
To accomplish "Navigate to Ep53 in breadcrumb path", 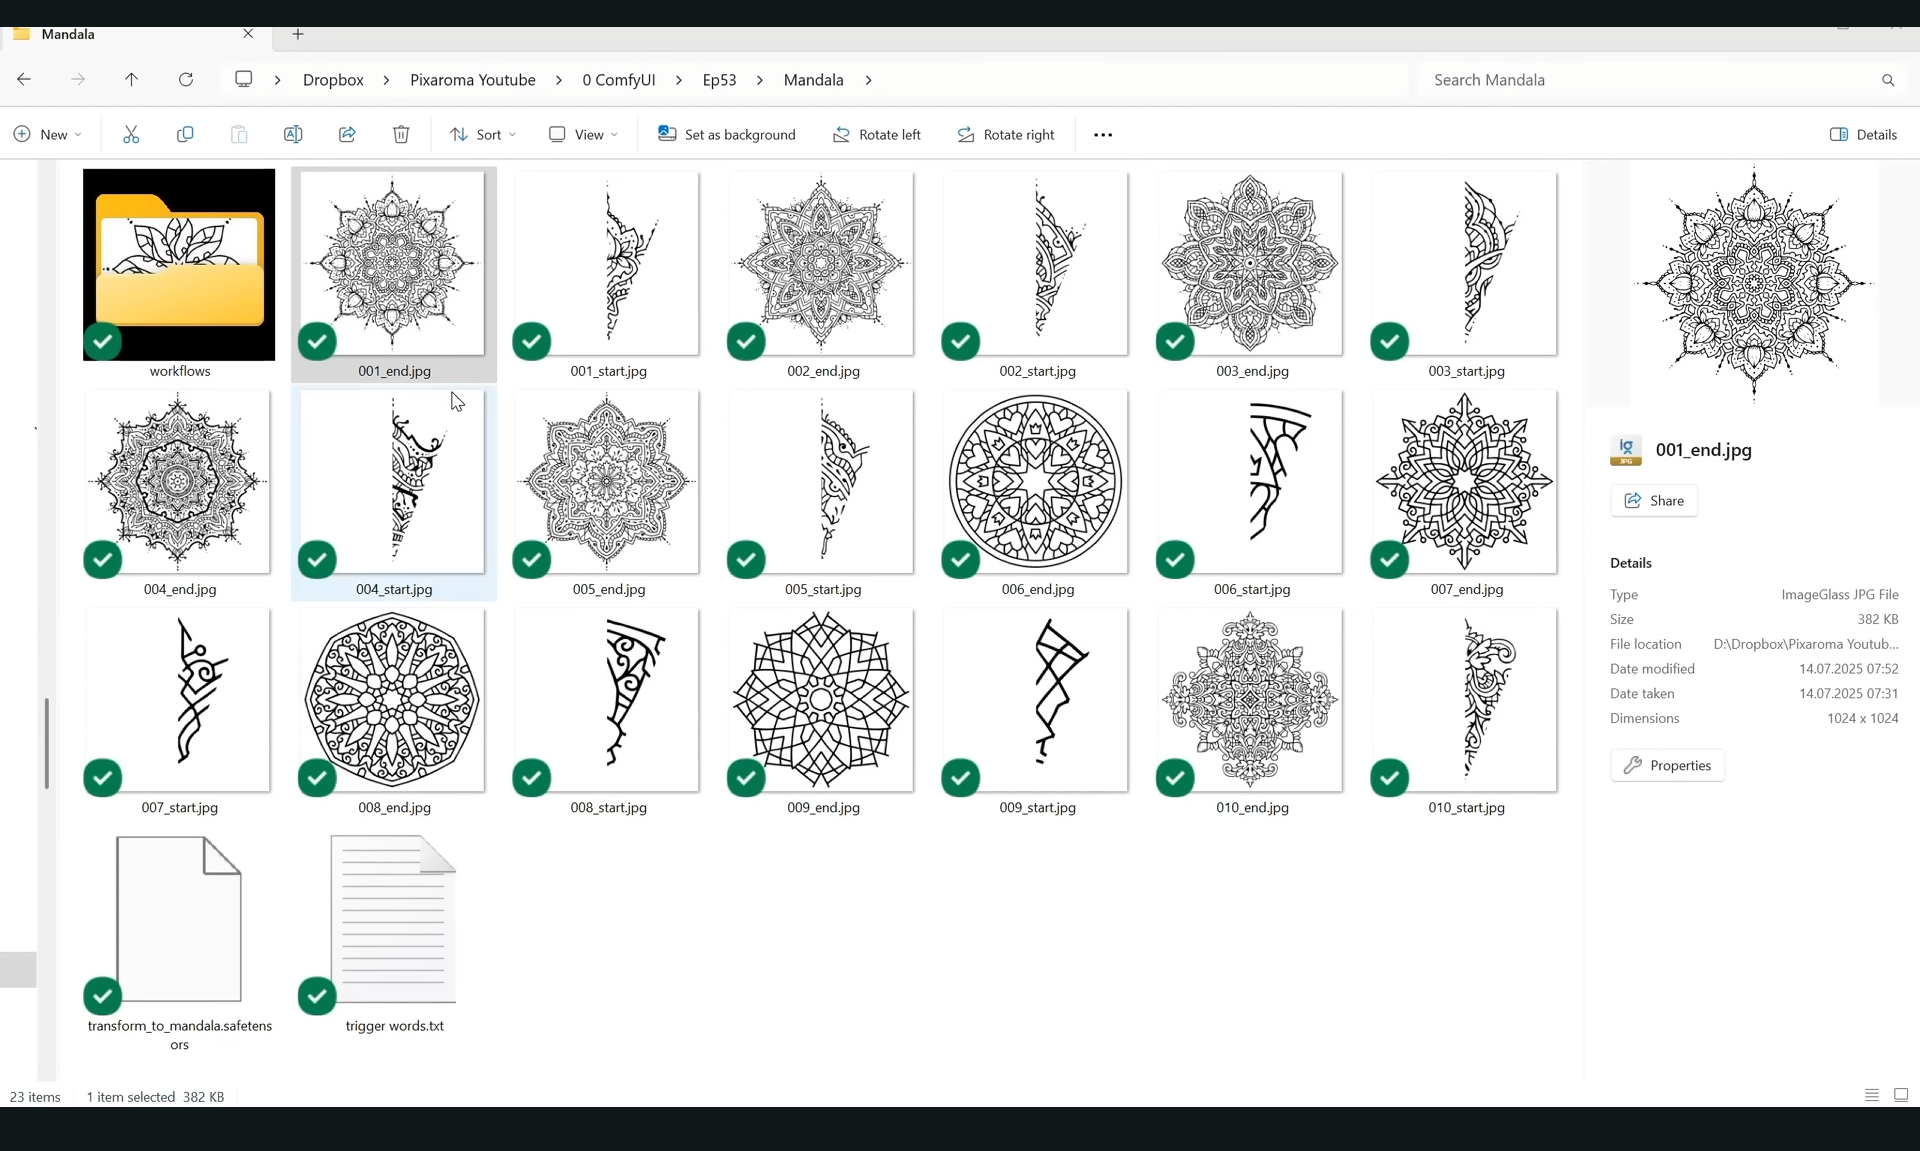I will click(x=719, y=79).
